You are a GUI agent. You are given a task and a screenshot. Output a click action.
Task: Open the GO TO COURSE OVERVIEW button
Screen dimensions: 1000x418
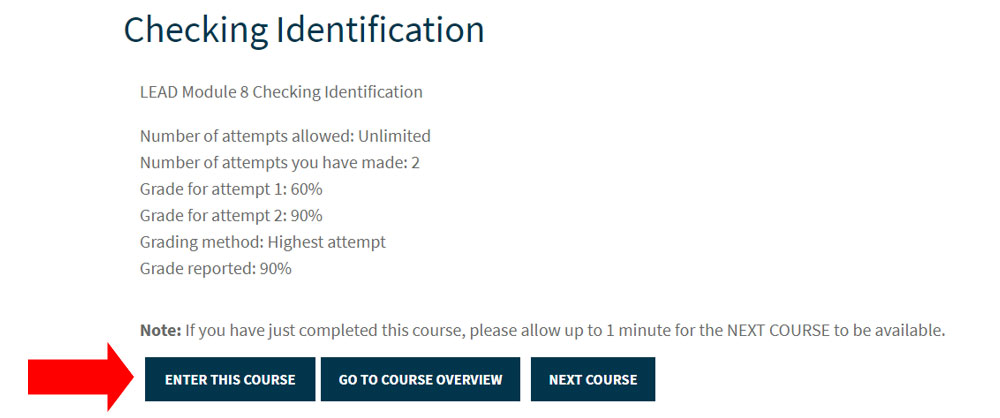pos(420,380)
